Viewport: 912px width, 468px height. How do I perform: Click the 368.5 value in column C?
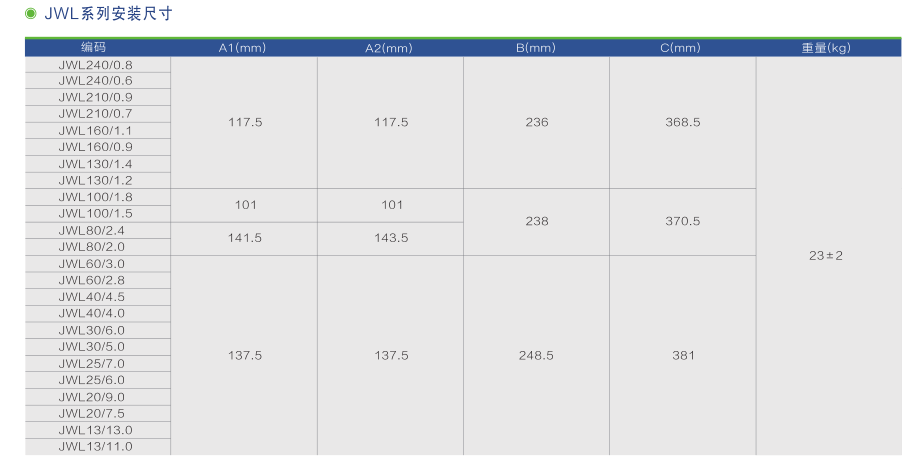click(x=683, y=122)
